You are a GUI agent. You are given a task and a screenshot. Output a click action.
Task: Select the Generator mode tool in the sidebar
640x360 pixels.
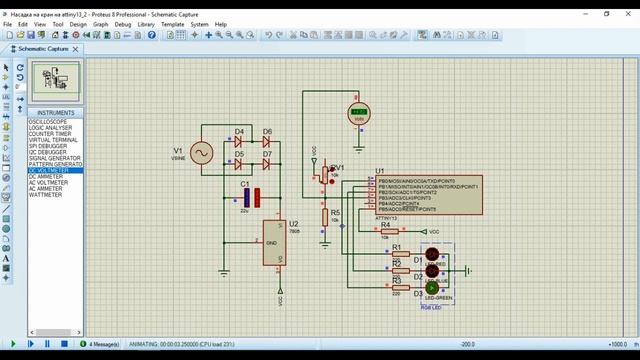[x=6, y=178]
